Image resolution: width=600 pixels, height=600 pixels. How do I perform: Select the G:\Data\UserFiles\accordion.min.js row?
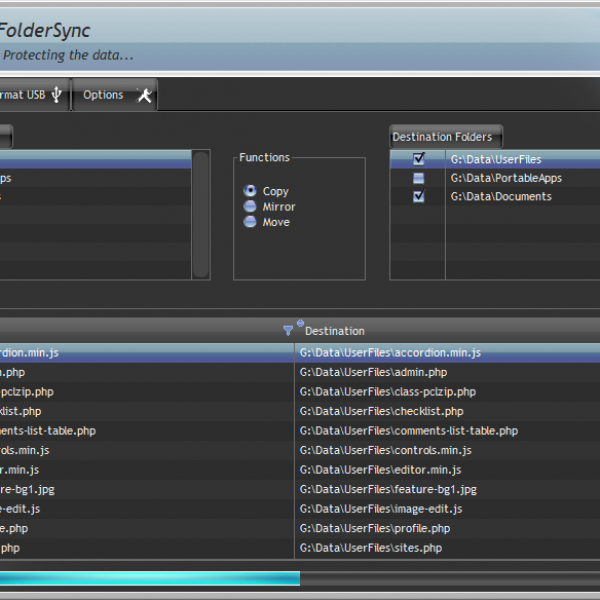pos(390,353)
